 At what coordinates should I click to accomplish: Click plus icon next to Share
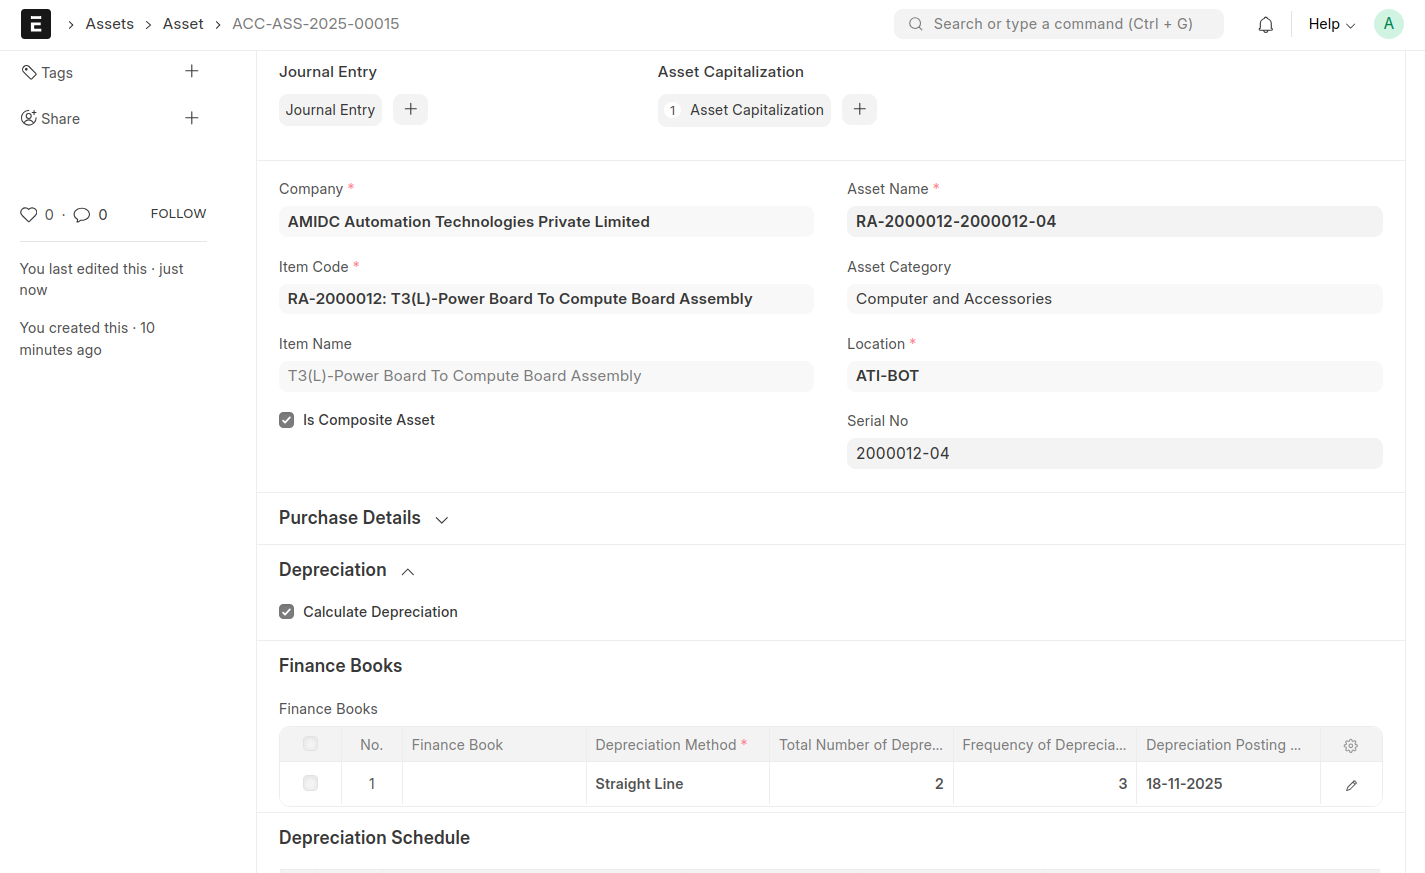[192, 118]
